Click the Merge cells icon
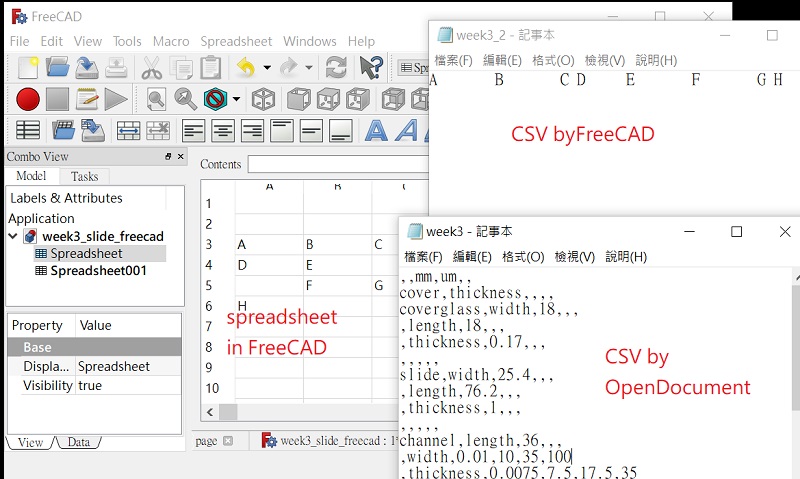This screenshot has width=800, height=479. [128, 131]
